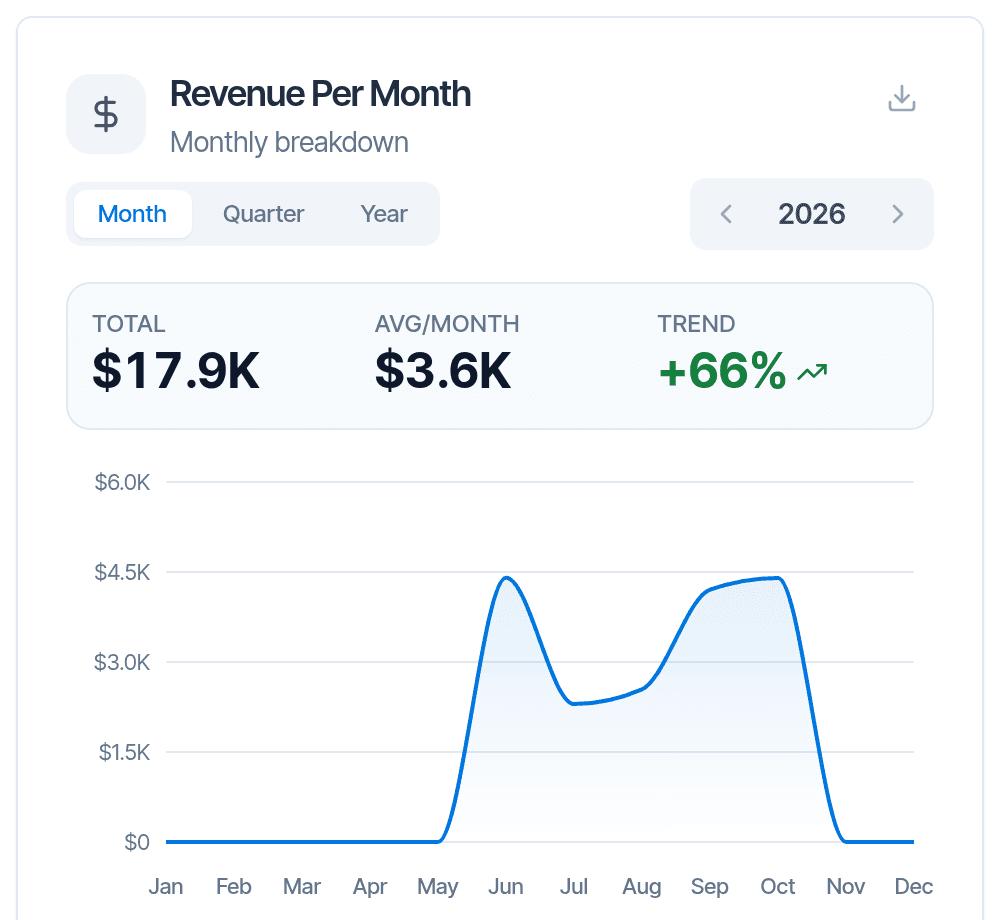Click the Aug month label

(642, 886)
